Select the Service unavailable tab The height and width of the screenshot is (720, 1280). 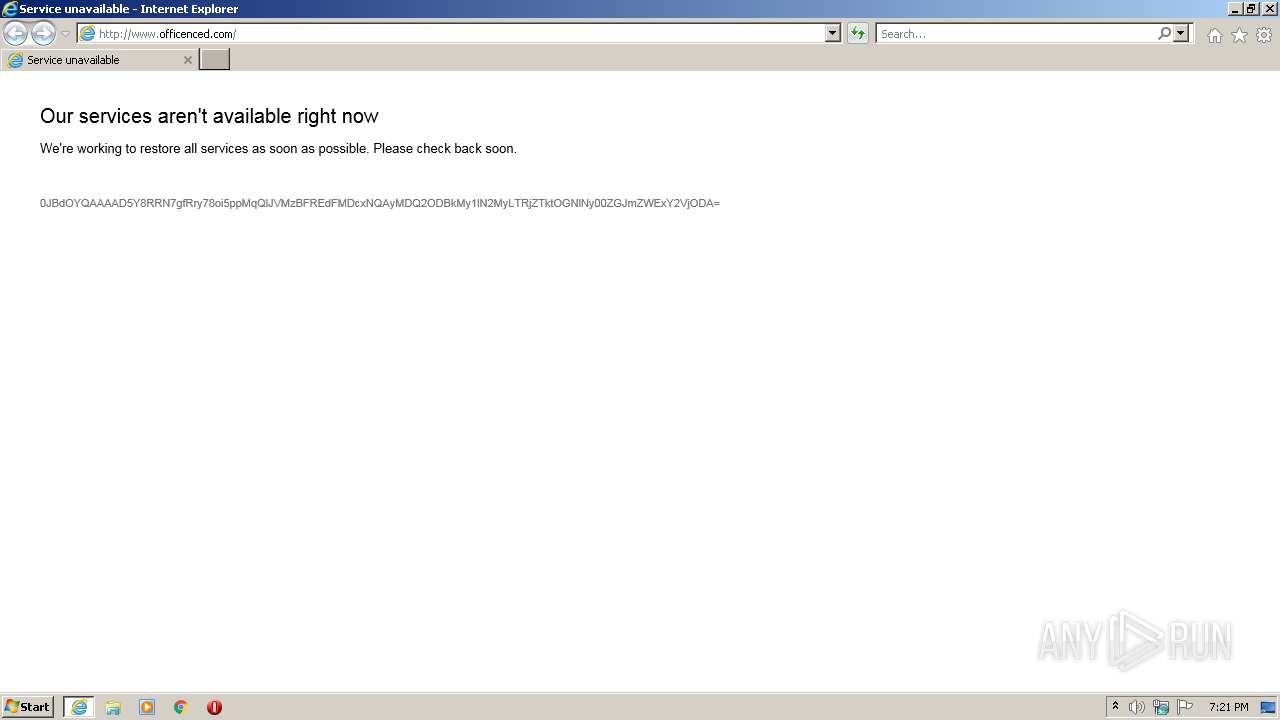click(x=98, y=60)
